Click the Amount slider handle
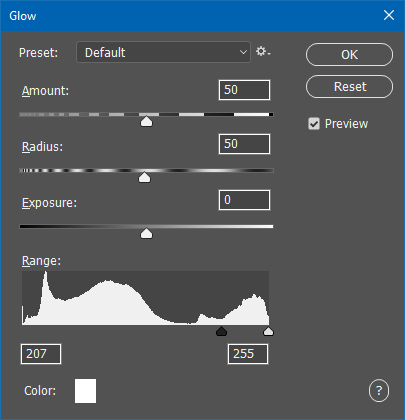The width and height of the screenshot is (405, 420). tap(146, 121)
